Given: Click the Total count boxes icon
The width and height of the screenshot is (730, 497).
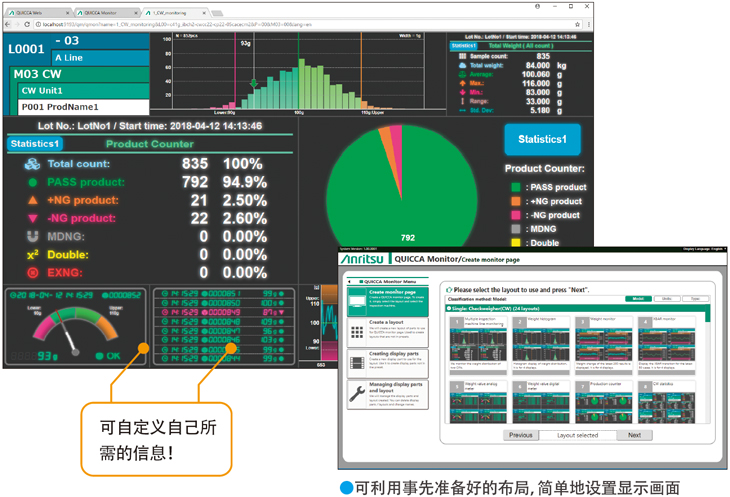Looking at the screenshot, I should [x=33, y=164].
